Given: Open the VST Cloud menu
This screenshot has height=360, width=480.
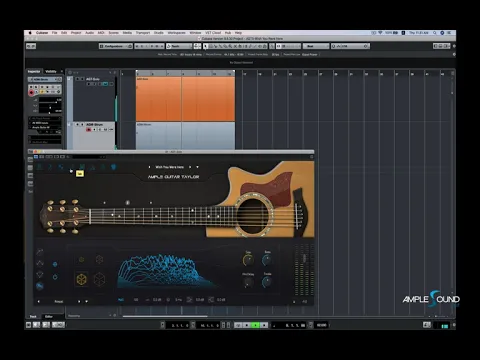Looking at the screenshot, I should [x=213, y=33].
